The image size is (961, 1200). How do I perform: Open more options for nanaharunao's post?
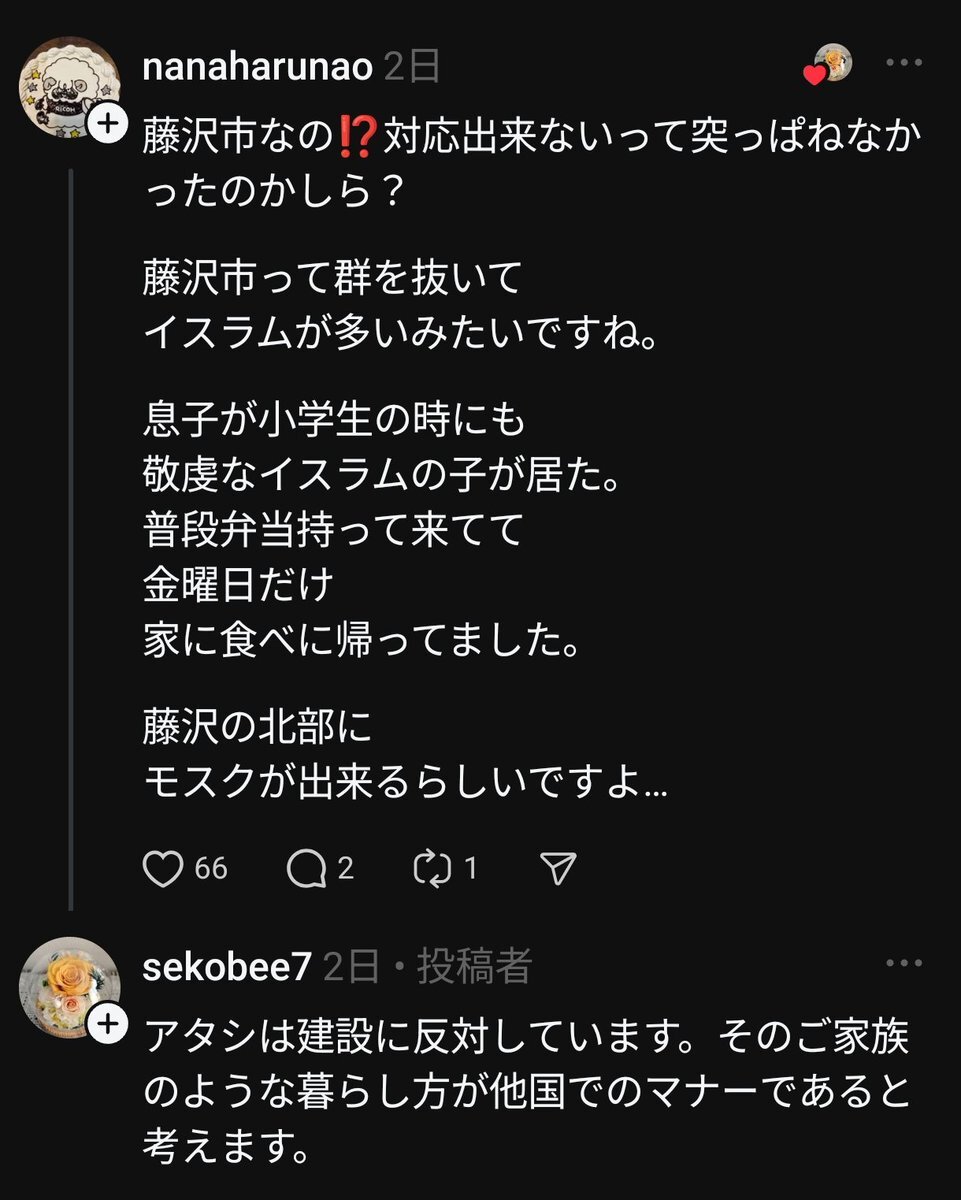(x=903, y=63)
